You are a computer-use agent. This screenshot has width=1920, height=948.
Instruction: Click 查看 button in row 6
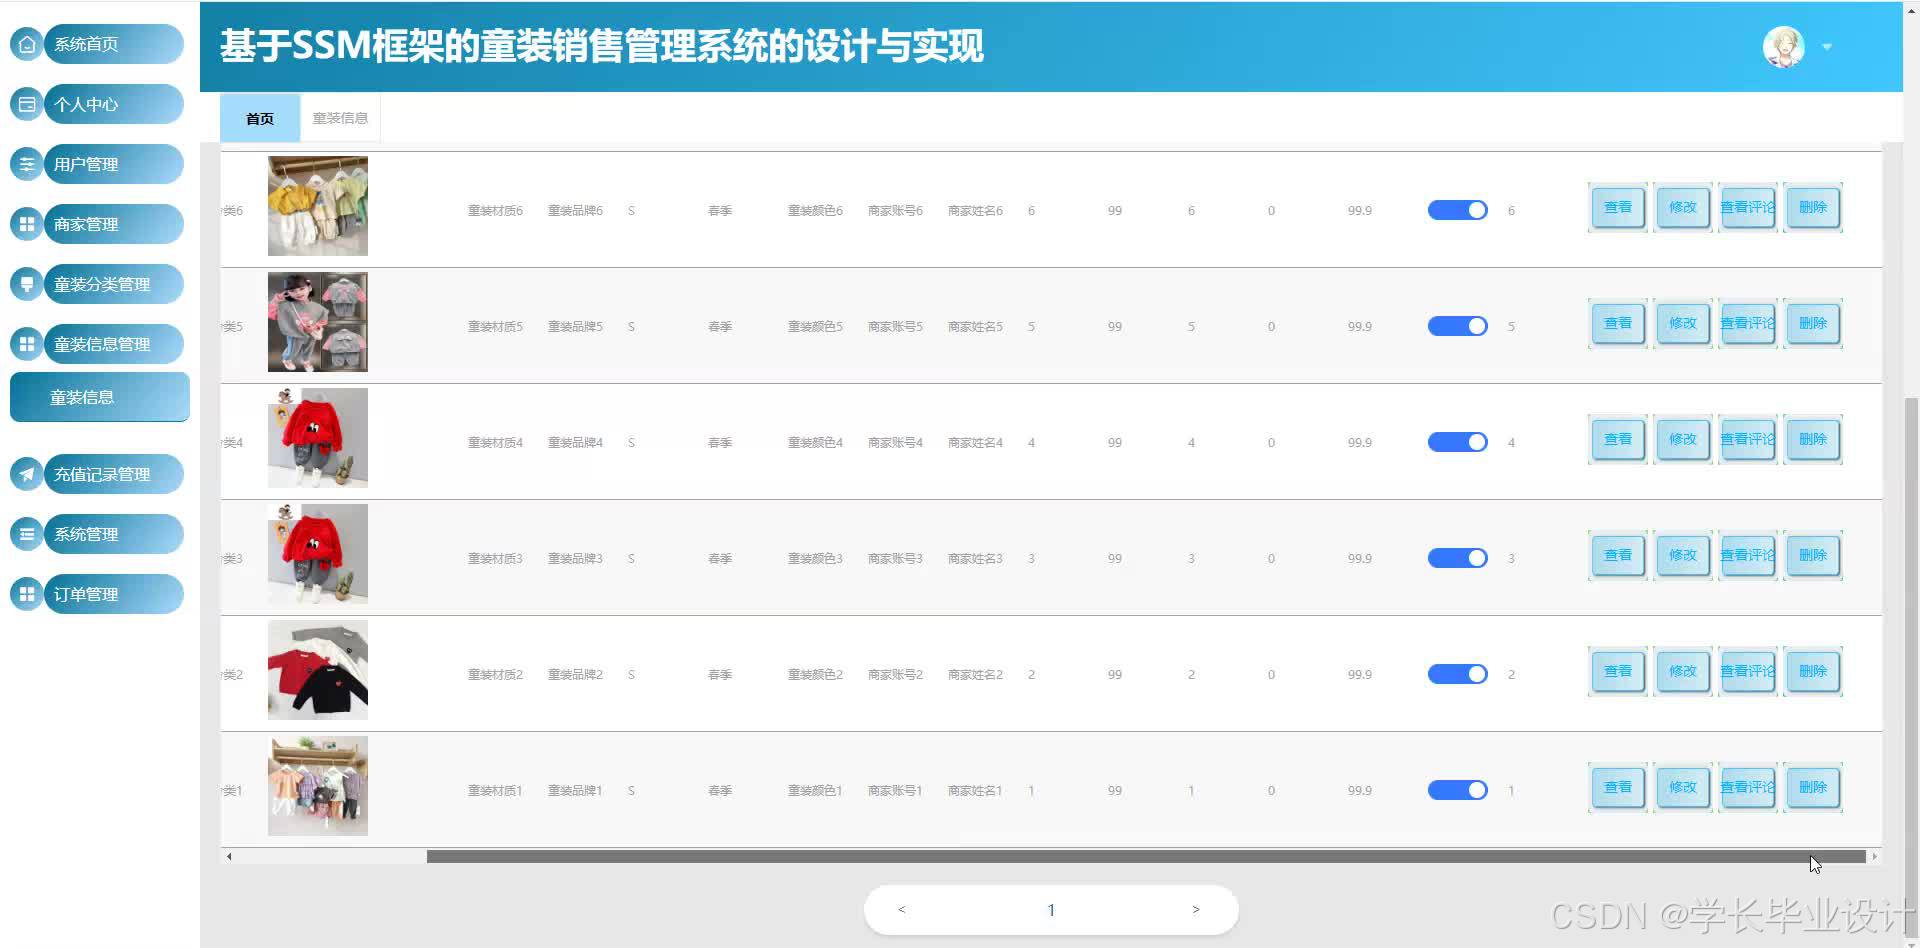tap(1618, 207)
